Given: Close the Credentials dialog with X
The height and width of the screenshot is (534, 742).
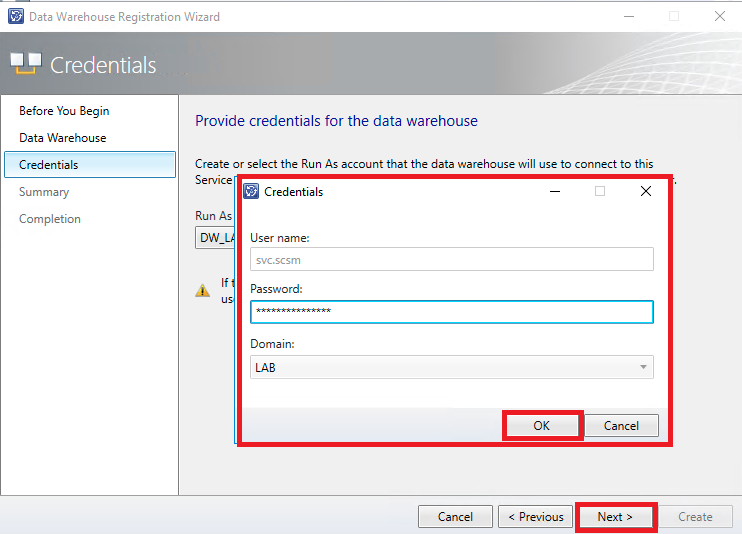Looking at the screenshot, I should pos(645,191).
